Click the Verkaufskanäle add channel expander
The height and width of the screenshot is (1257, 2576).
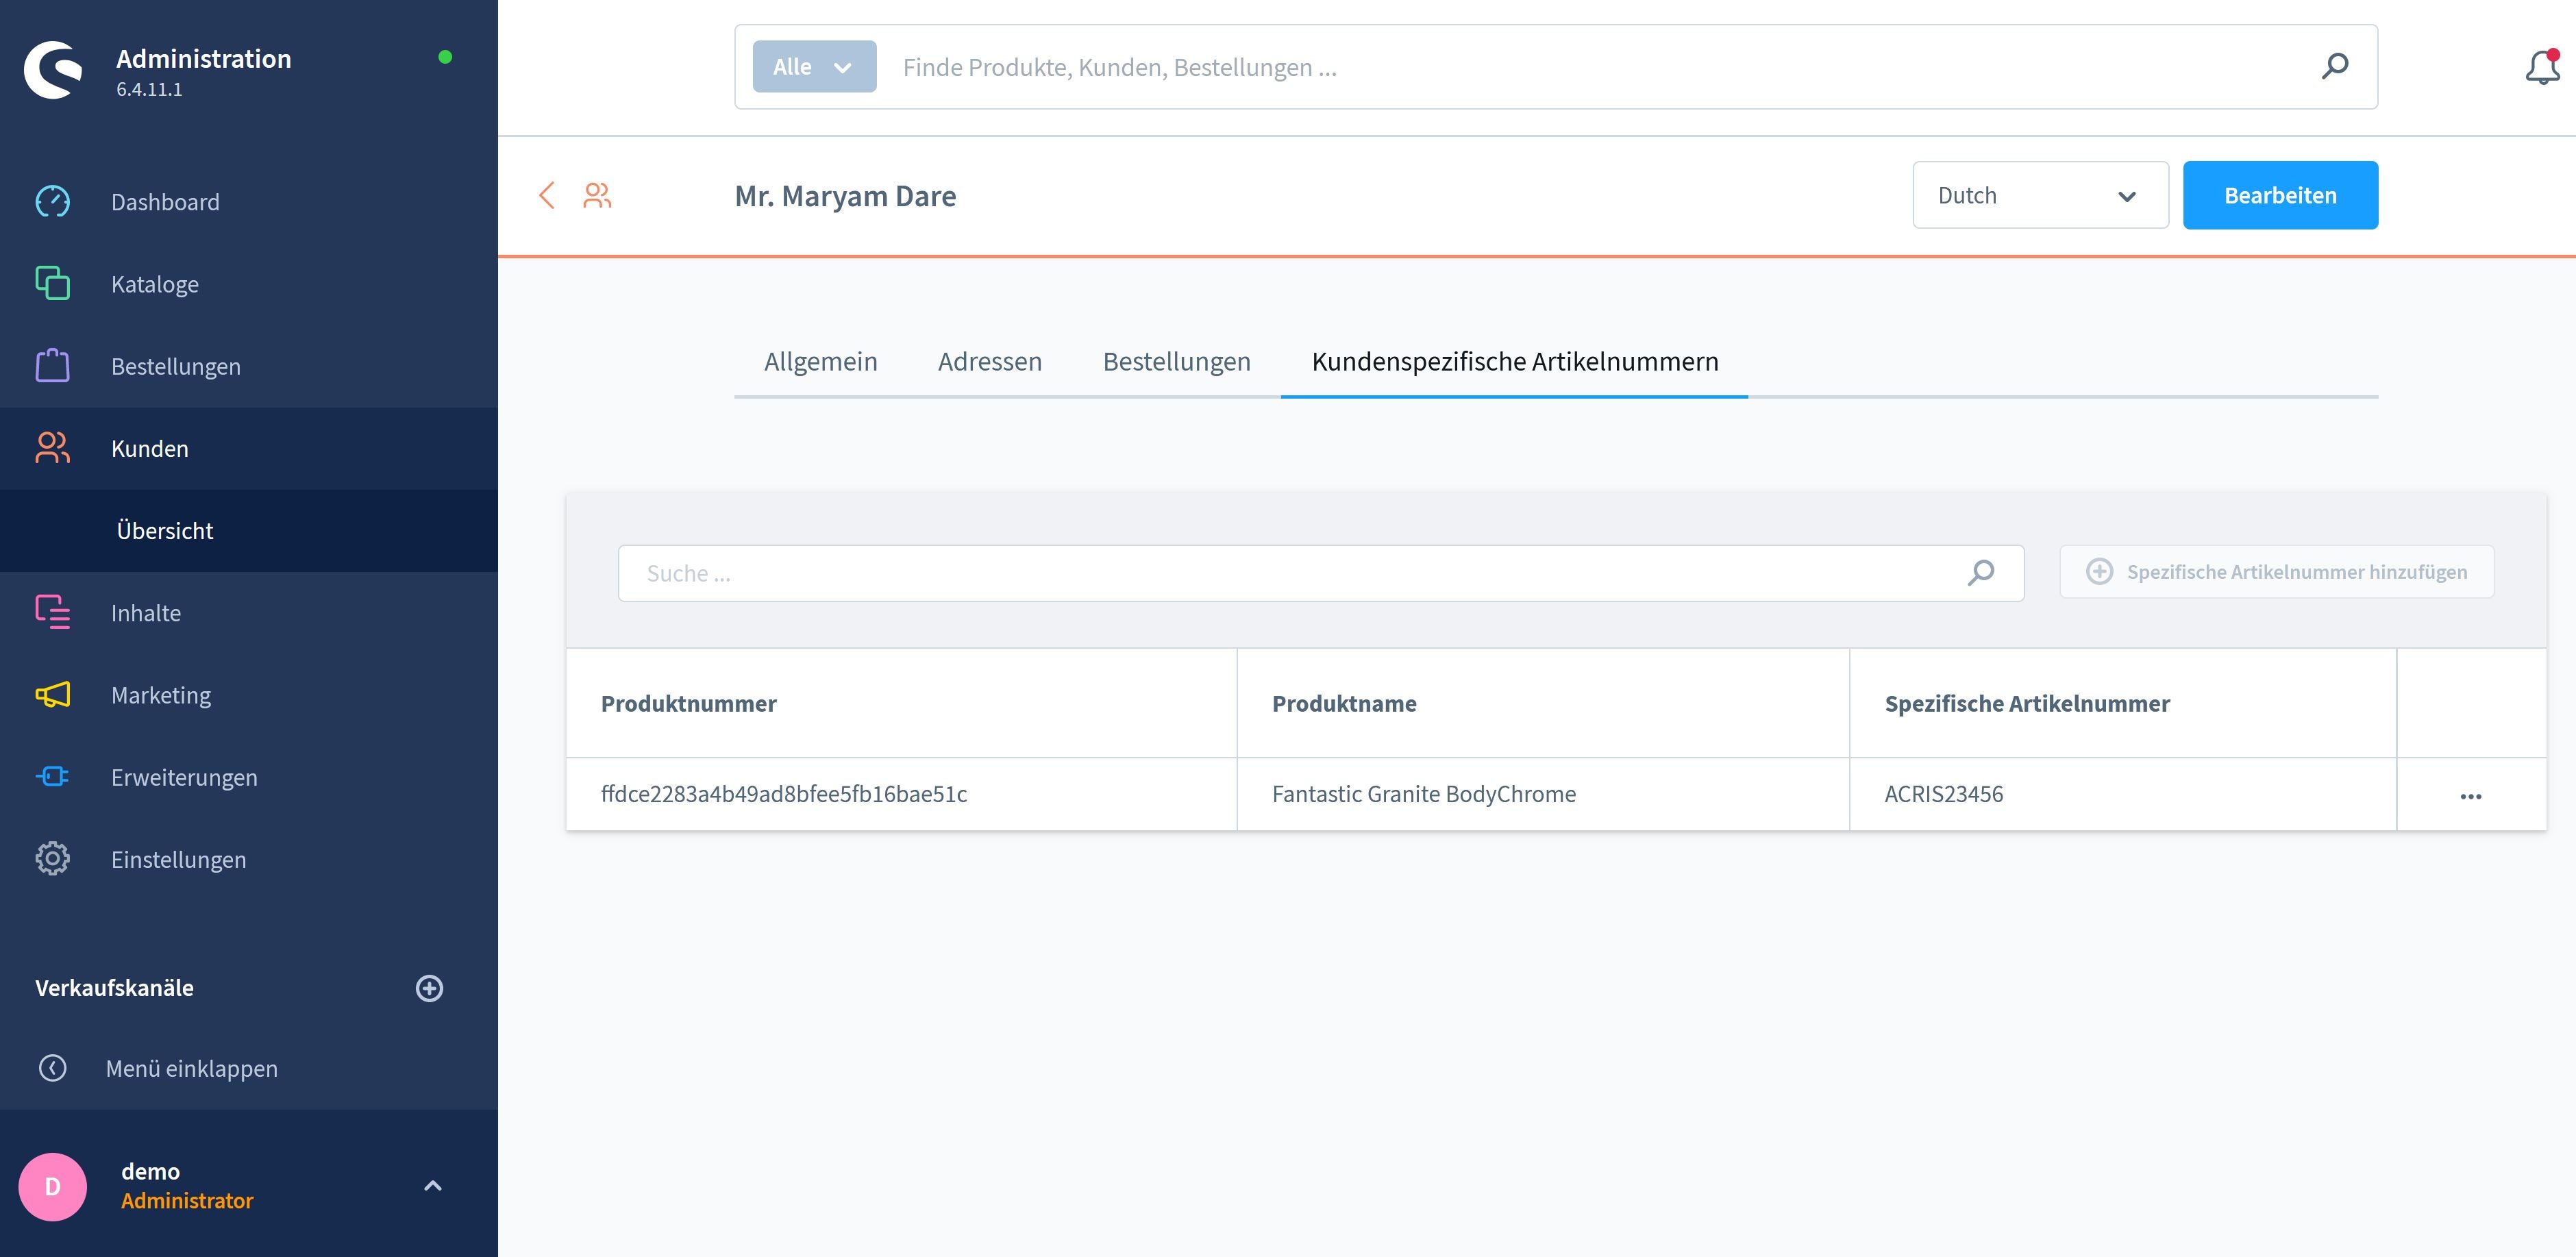click(429, 988)
